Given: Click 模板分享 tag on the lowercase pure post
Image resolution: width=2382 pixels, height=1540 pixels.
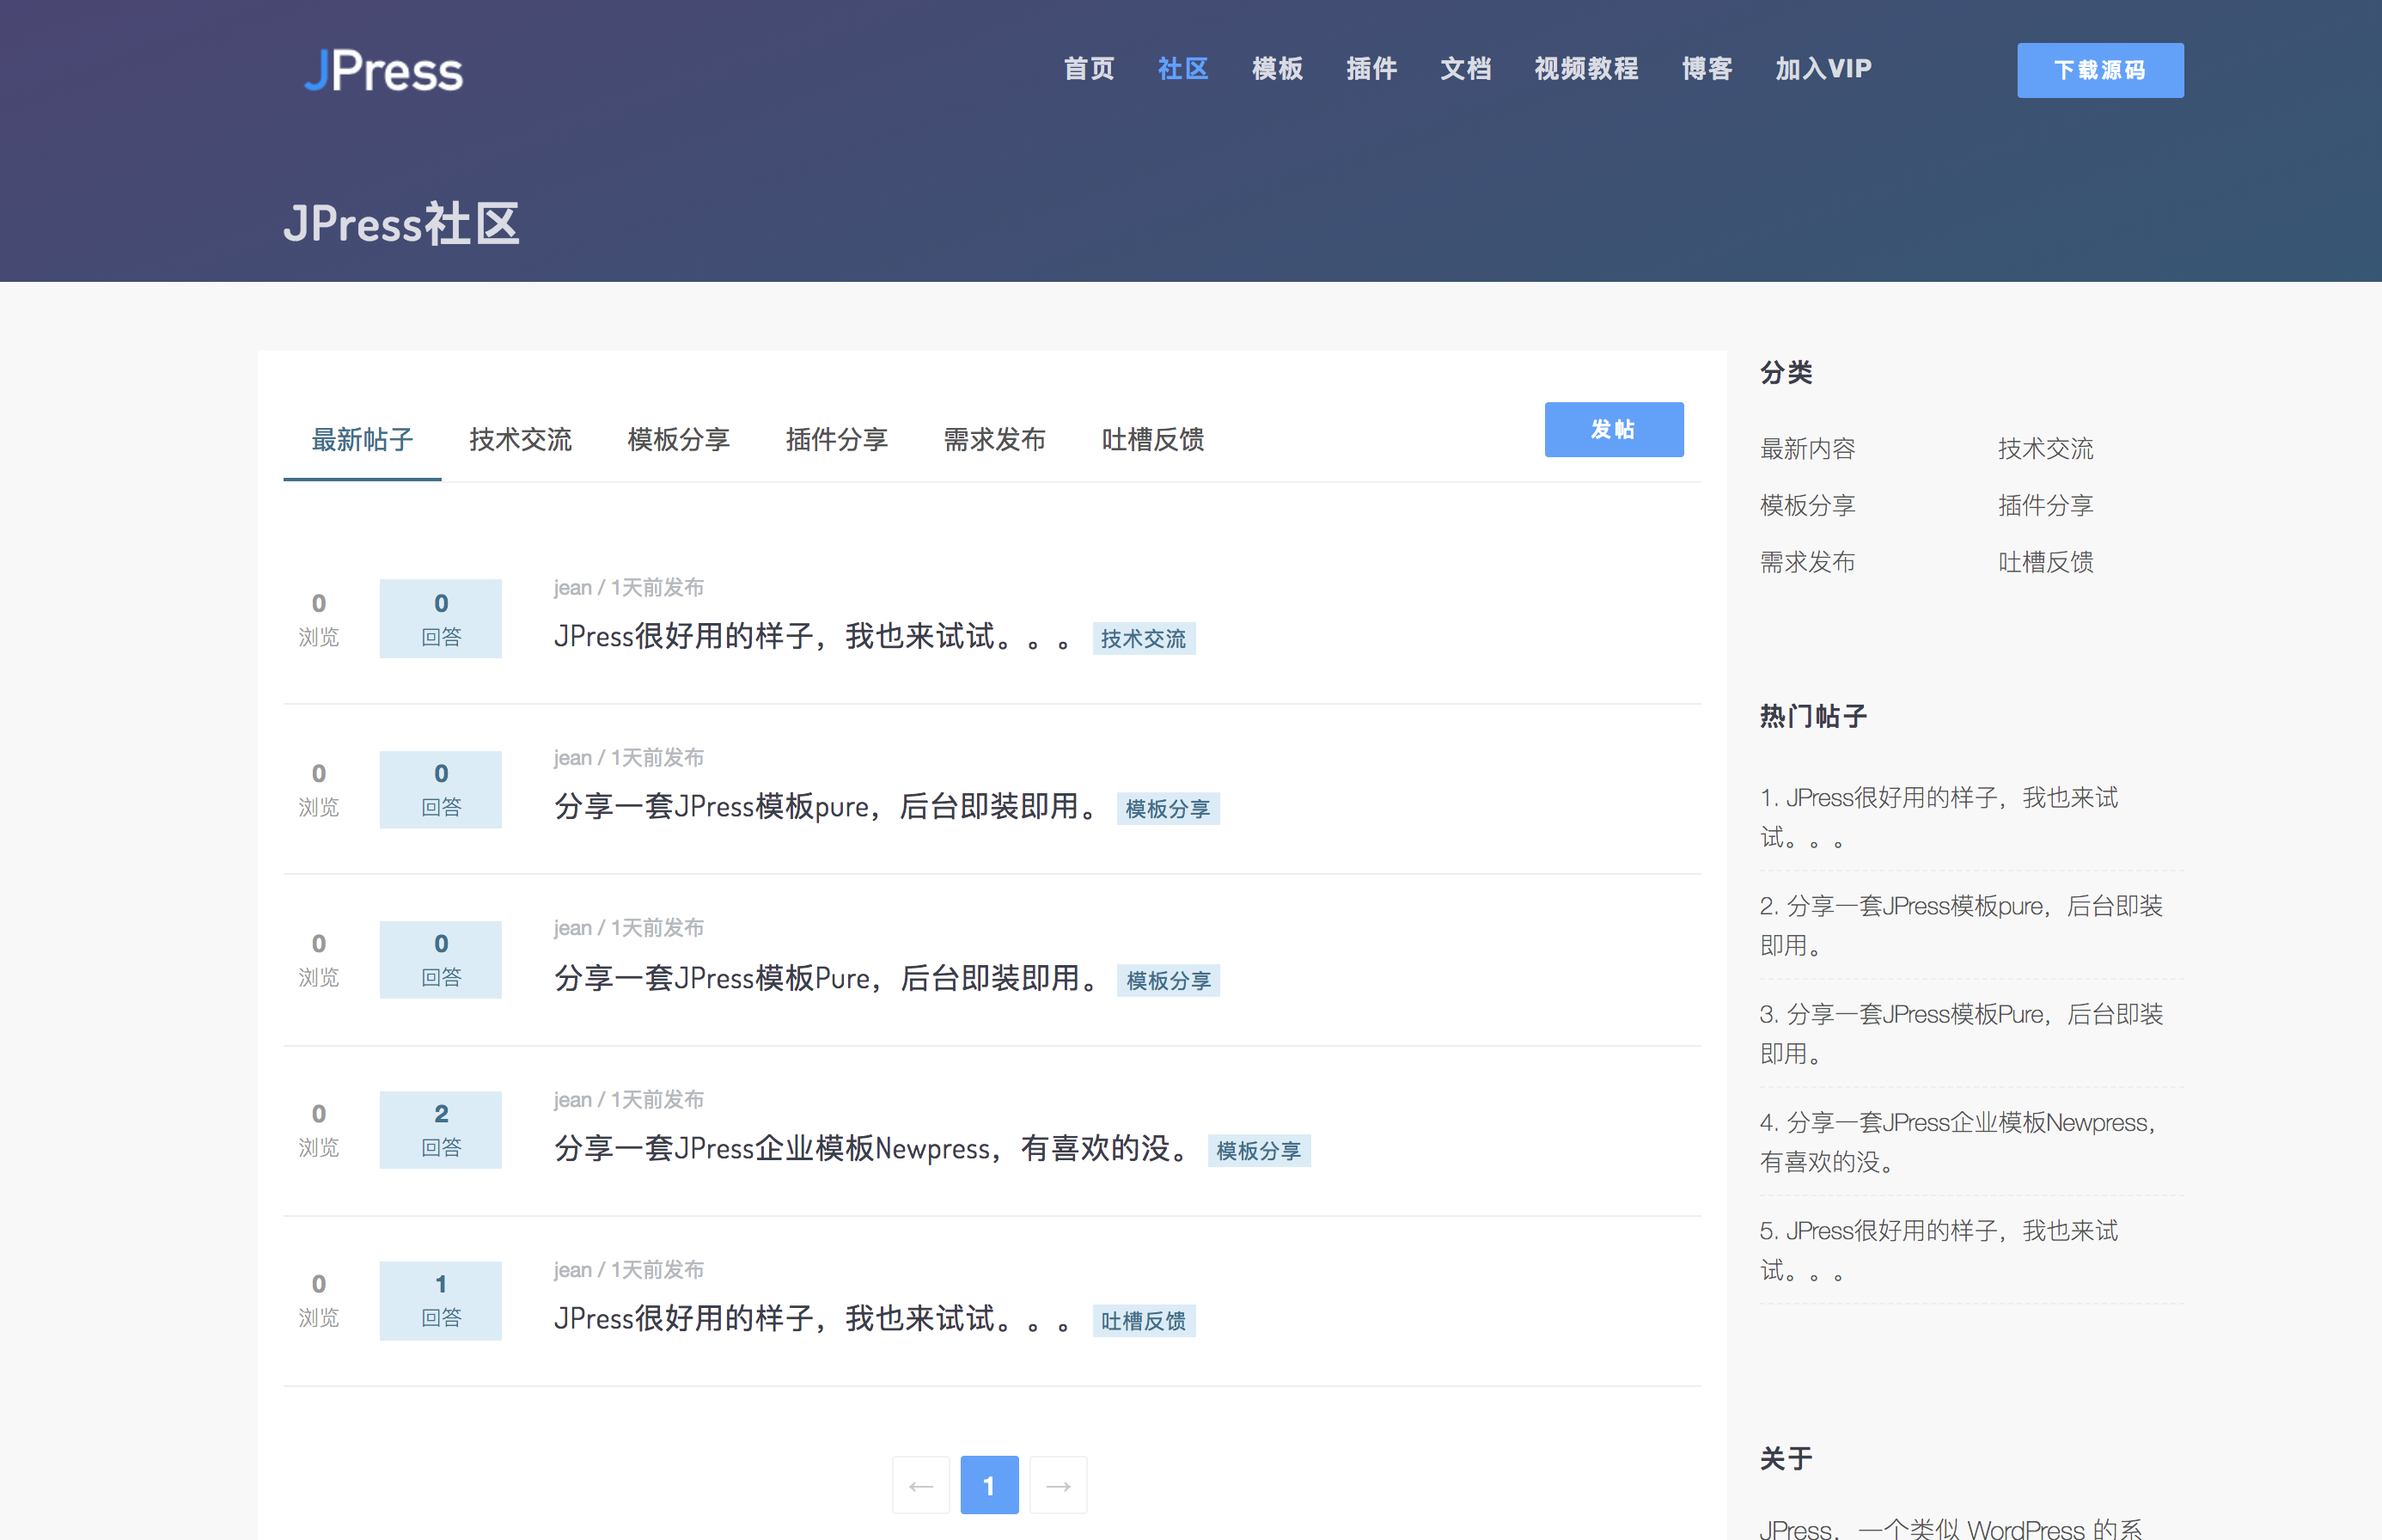Looking at the screenshot, I should coord(1167,808).
